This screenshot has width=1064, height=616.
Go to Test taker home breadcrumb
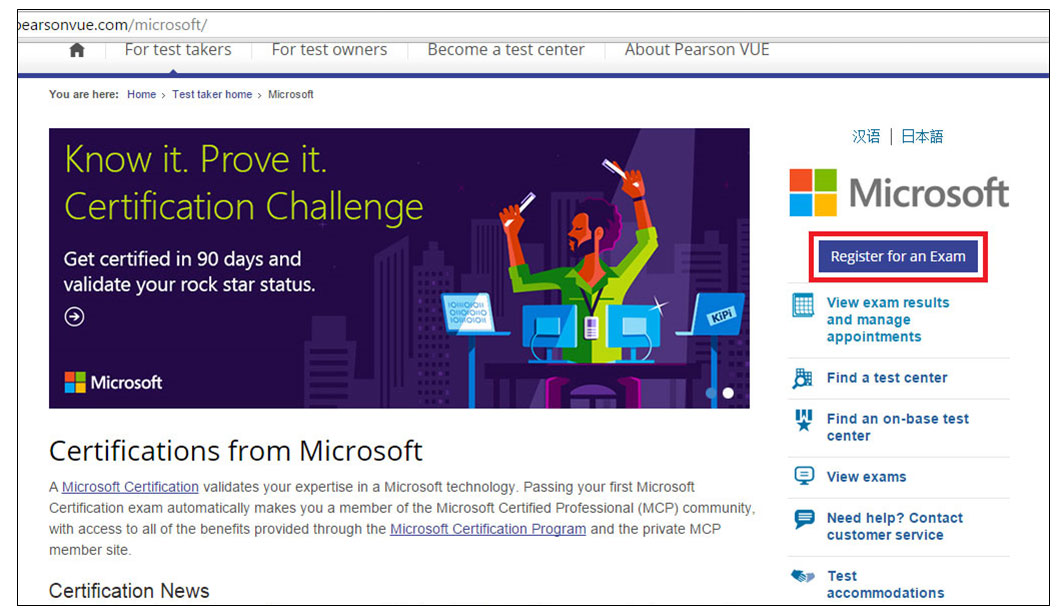212,94
